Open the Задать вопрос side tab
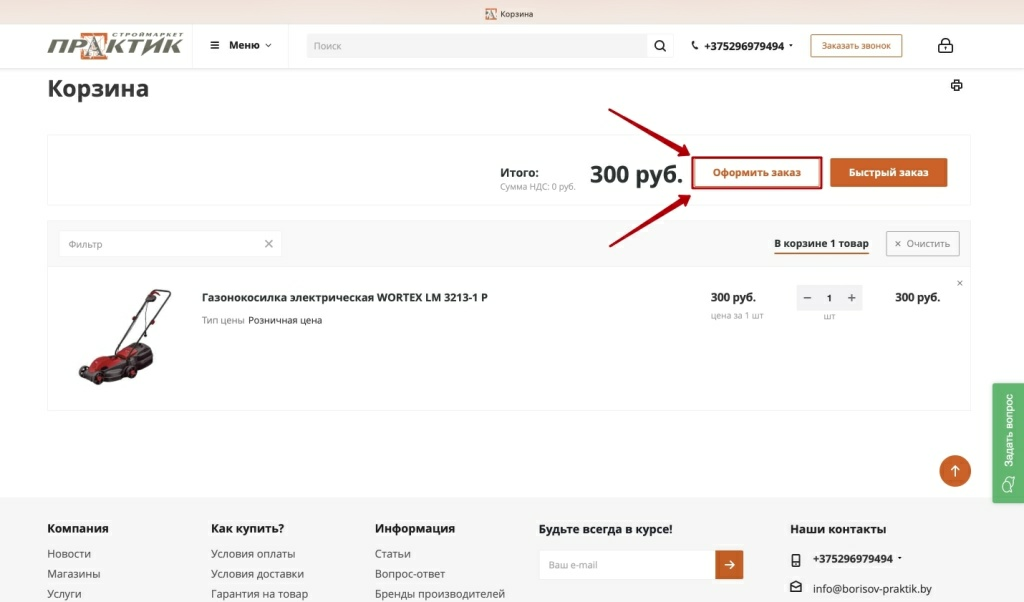This screenshot has width=1024, height=602. click(x=1008, y=443)
